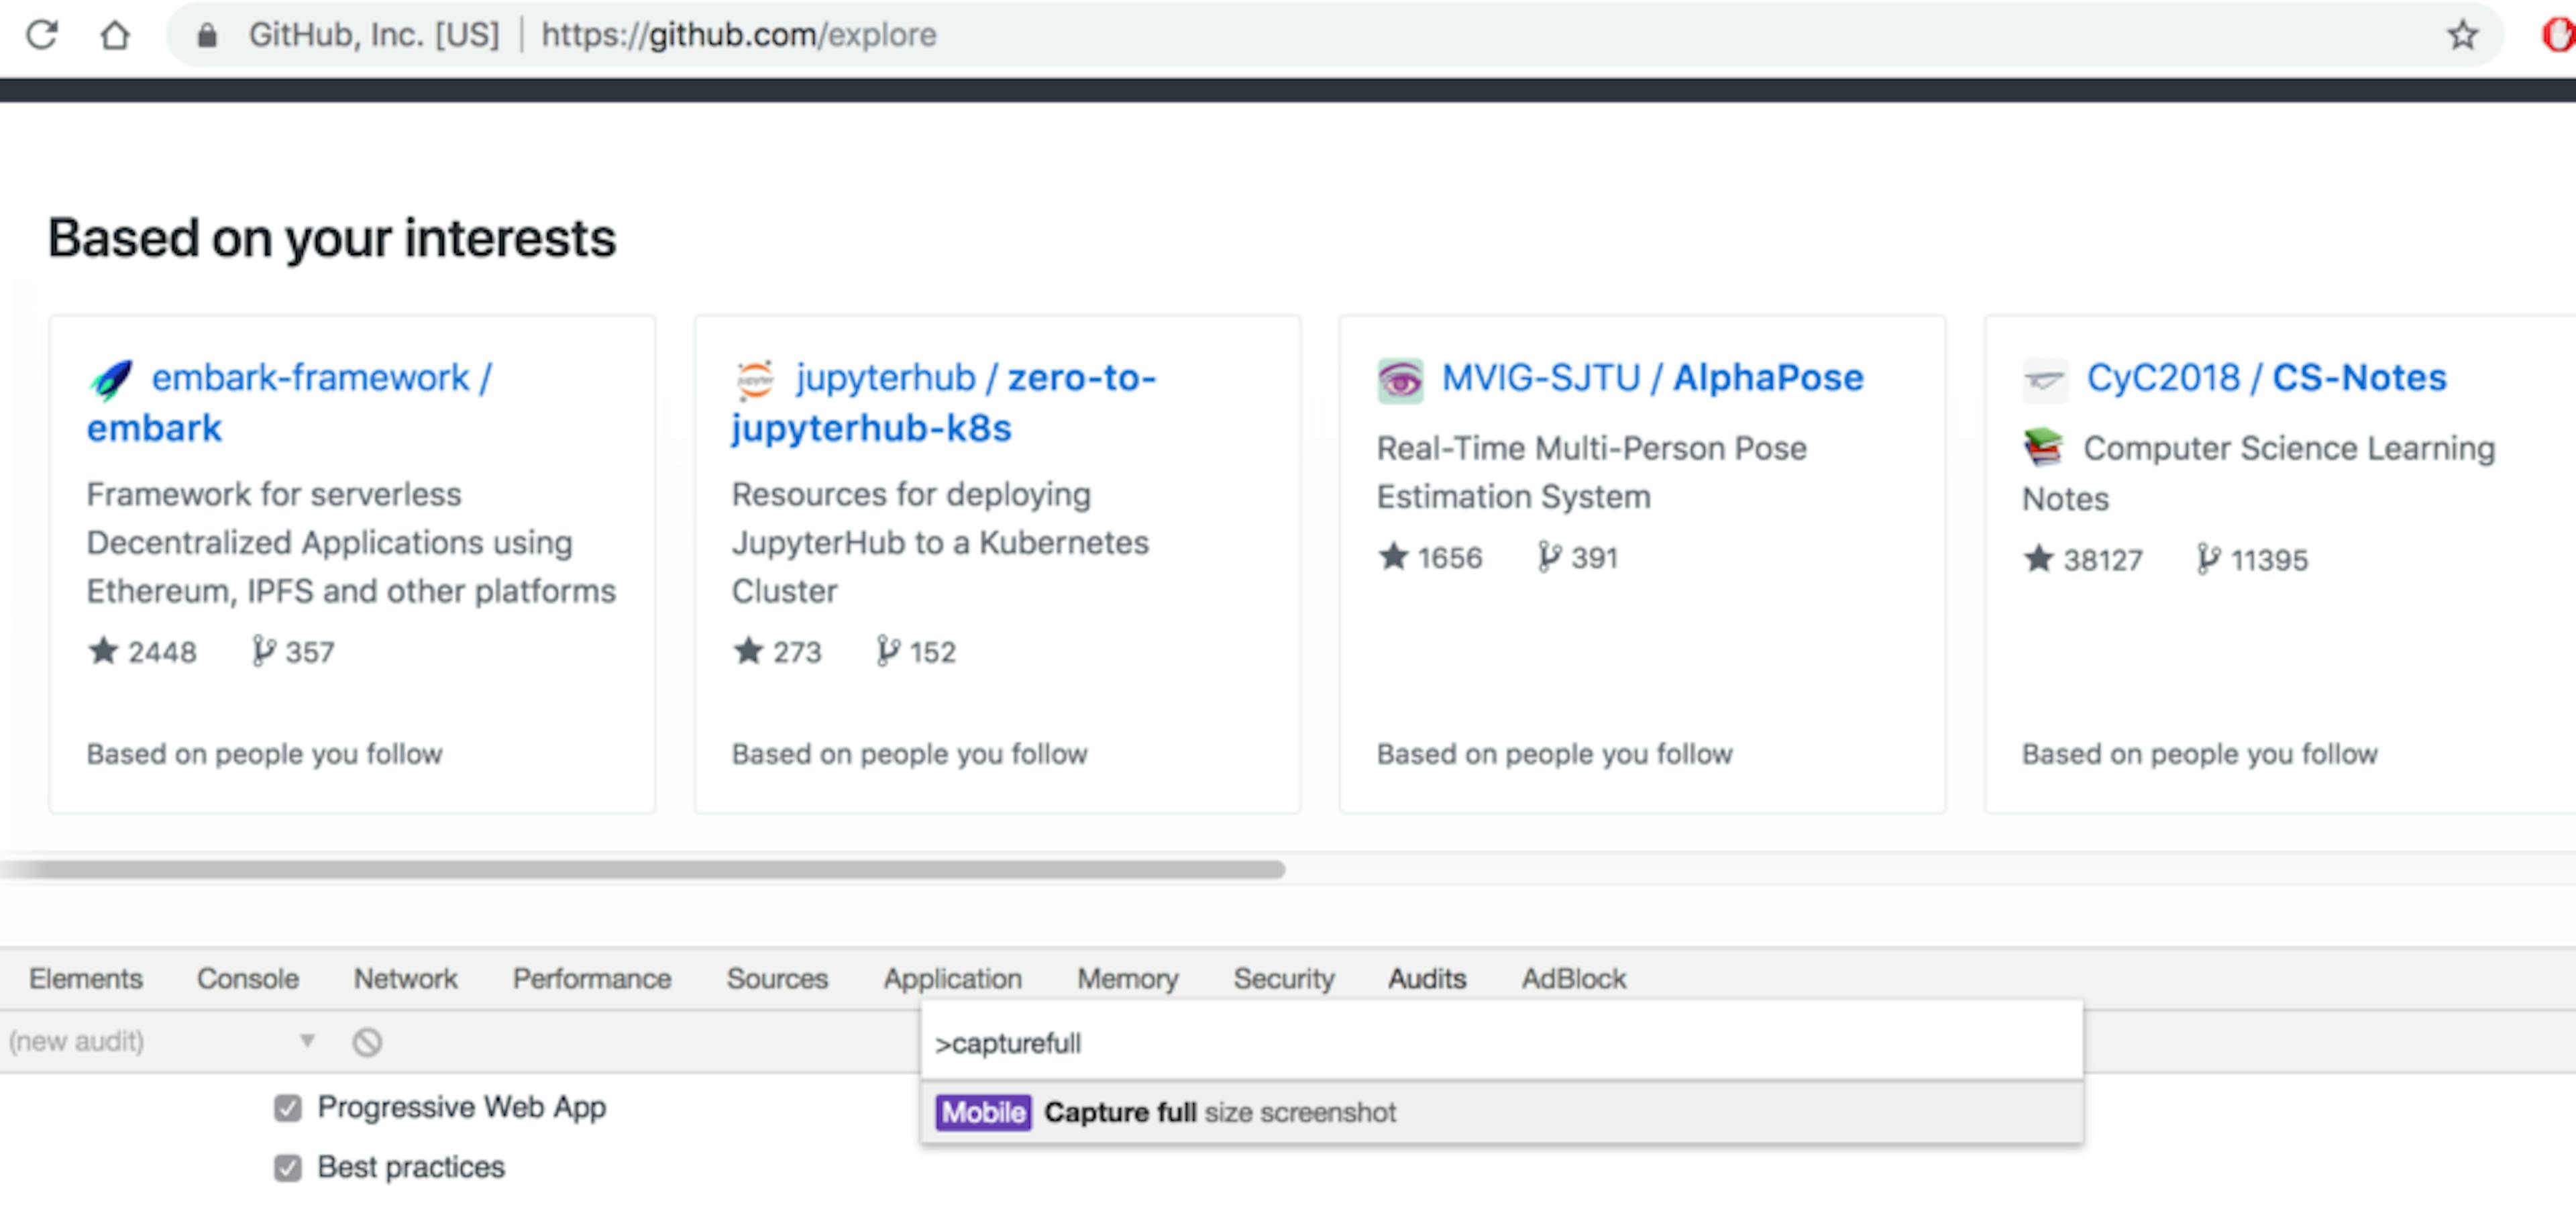Click the AlphaPose eye avatar icon
Screen dimensions: 2576x1205
tap(1399, 379)
